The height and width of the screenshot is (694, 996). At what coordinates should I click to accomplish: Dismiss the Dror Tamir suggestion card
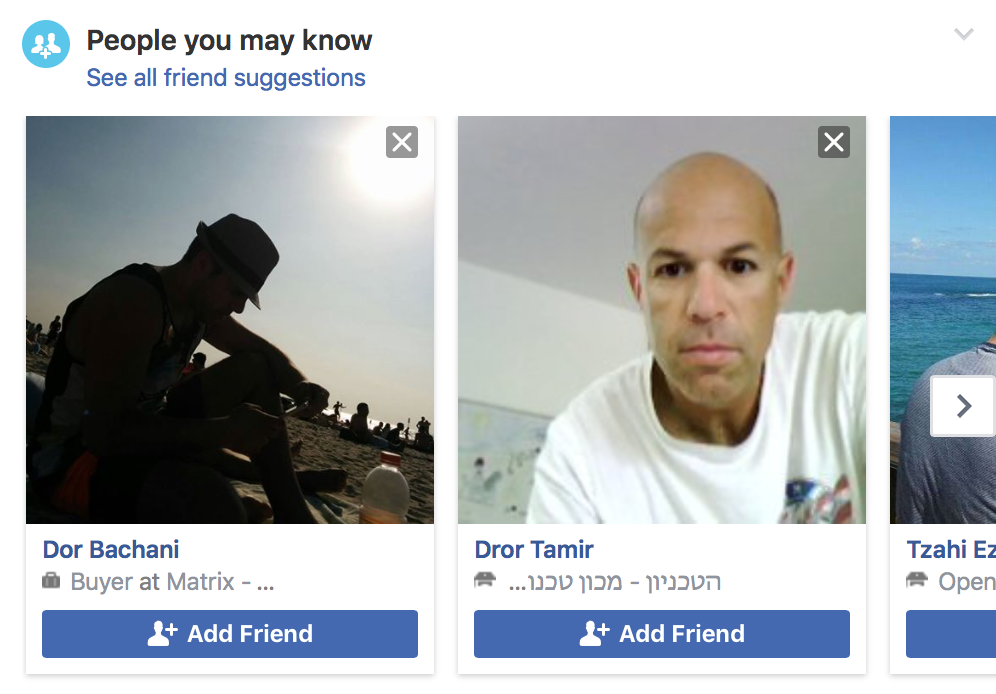tap(834, 142)
